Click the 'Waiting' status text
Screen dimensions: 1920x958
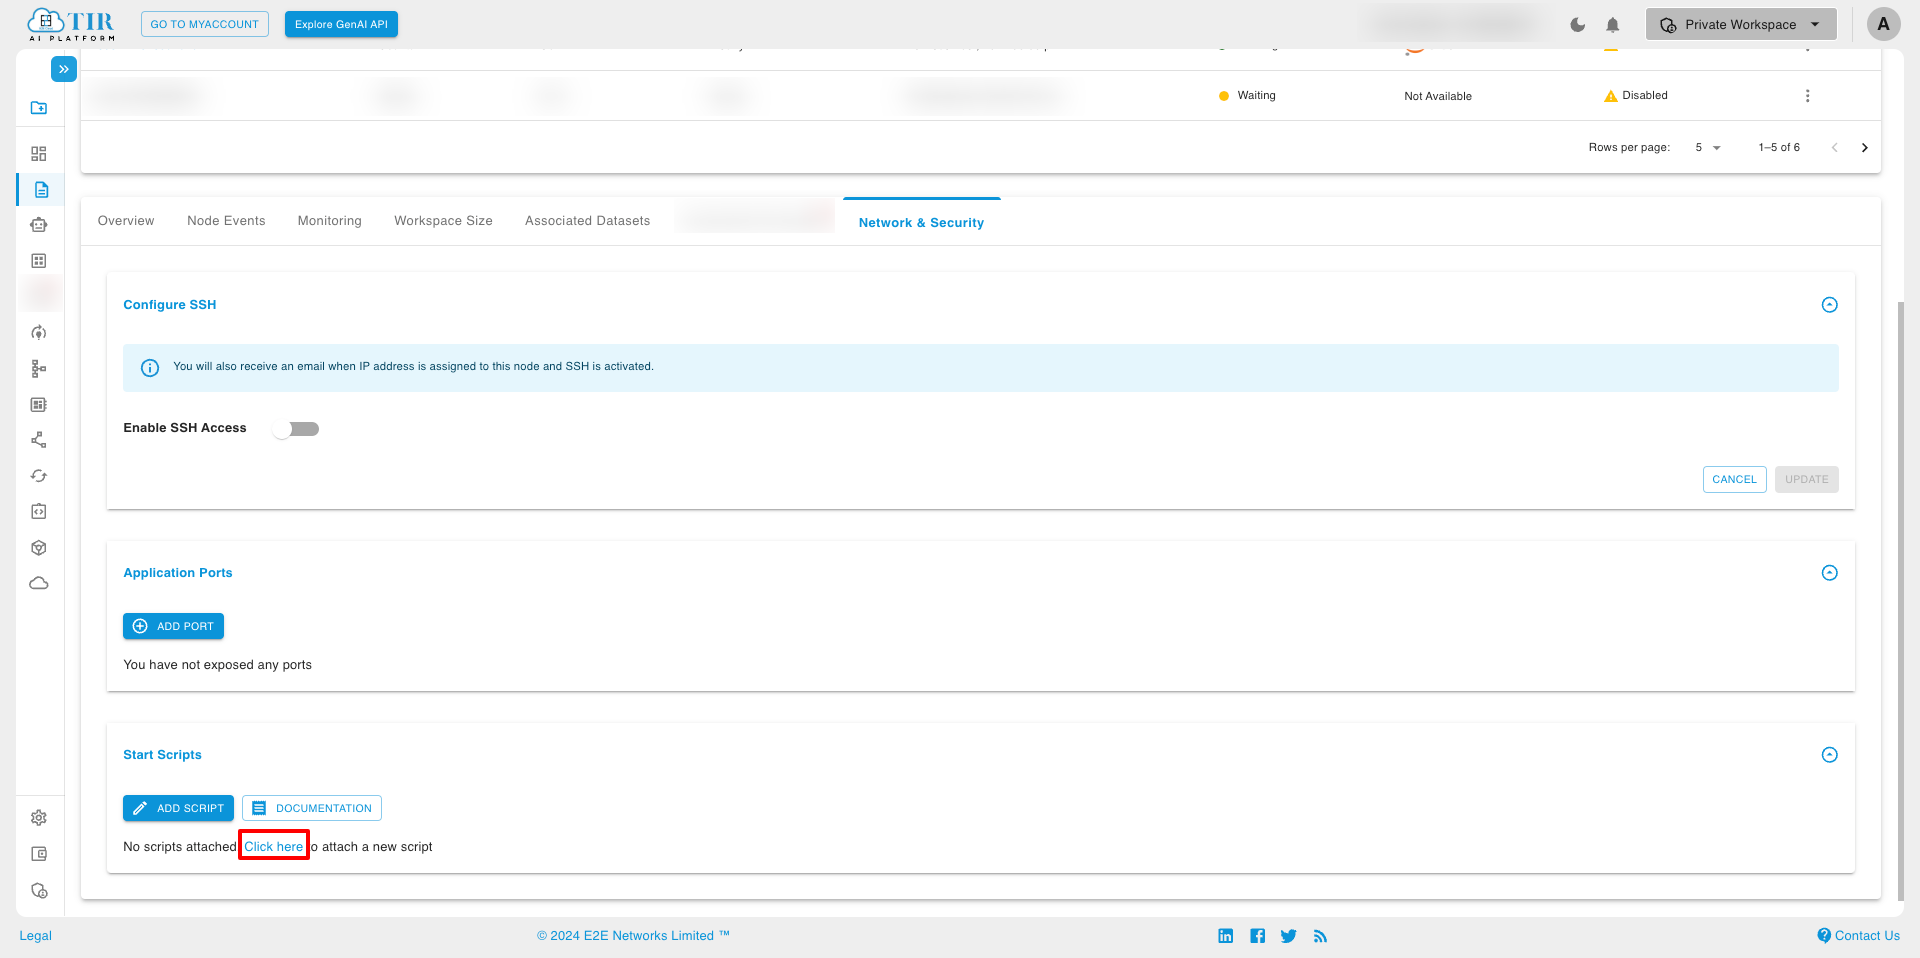tap(1257, 96)
